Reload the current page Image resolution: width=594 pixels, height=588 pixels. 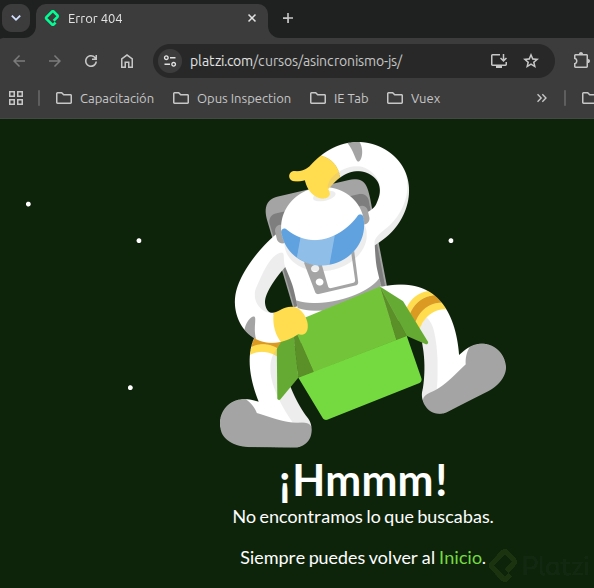(x=91, y=61)
